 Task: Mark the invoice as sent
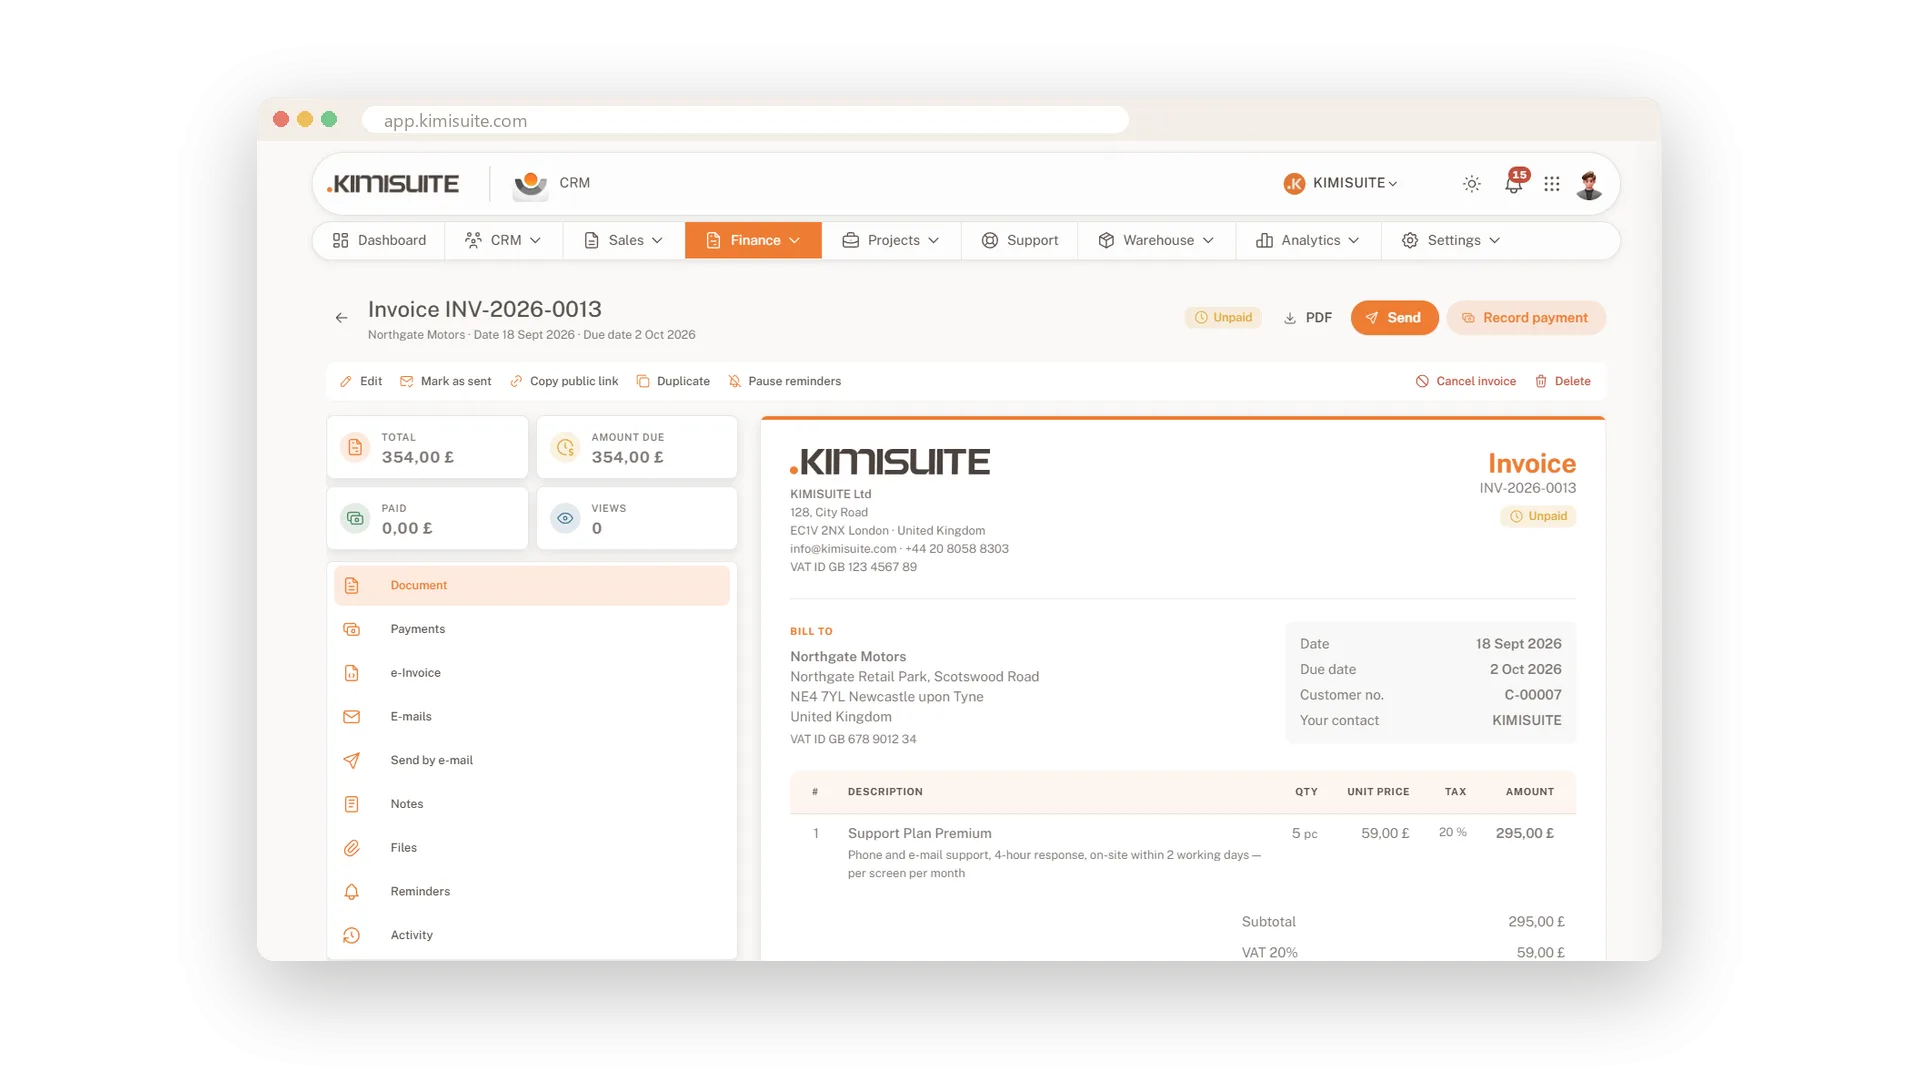tap(446, 382)
